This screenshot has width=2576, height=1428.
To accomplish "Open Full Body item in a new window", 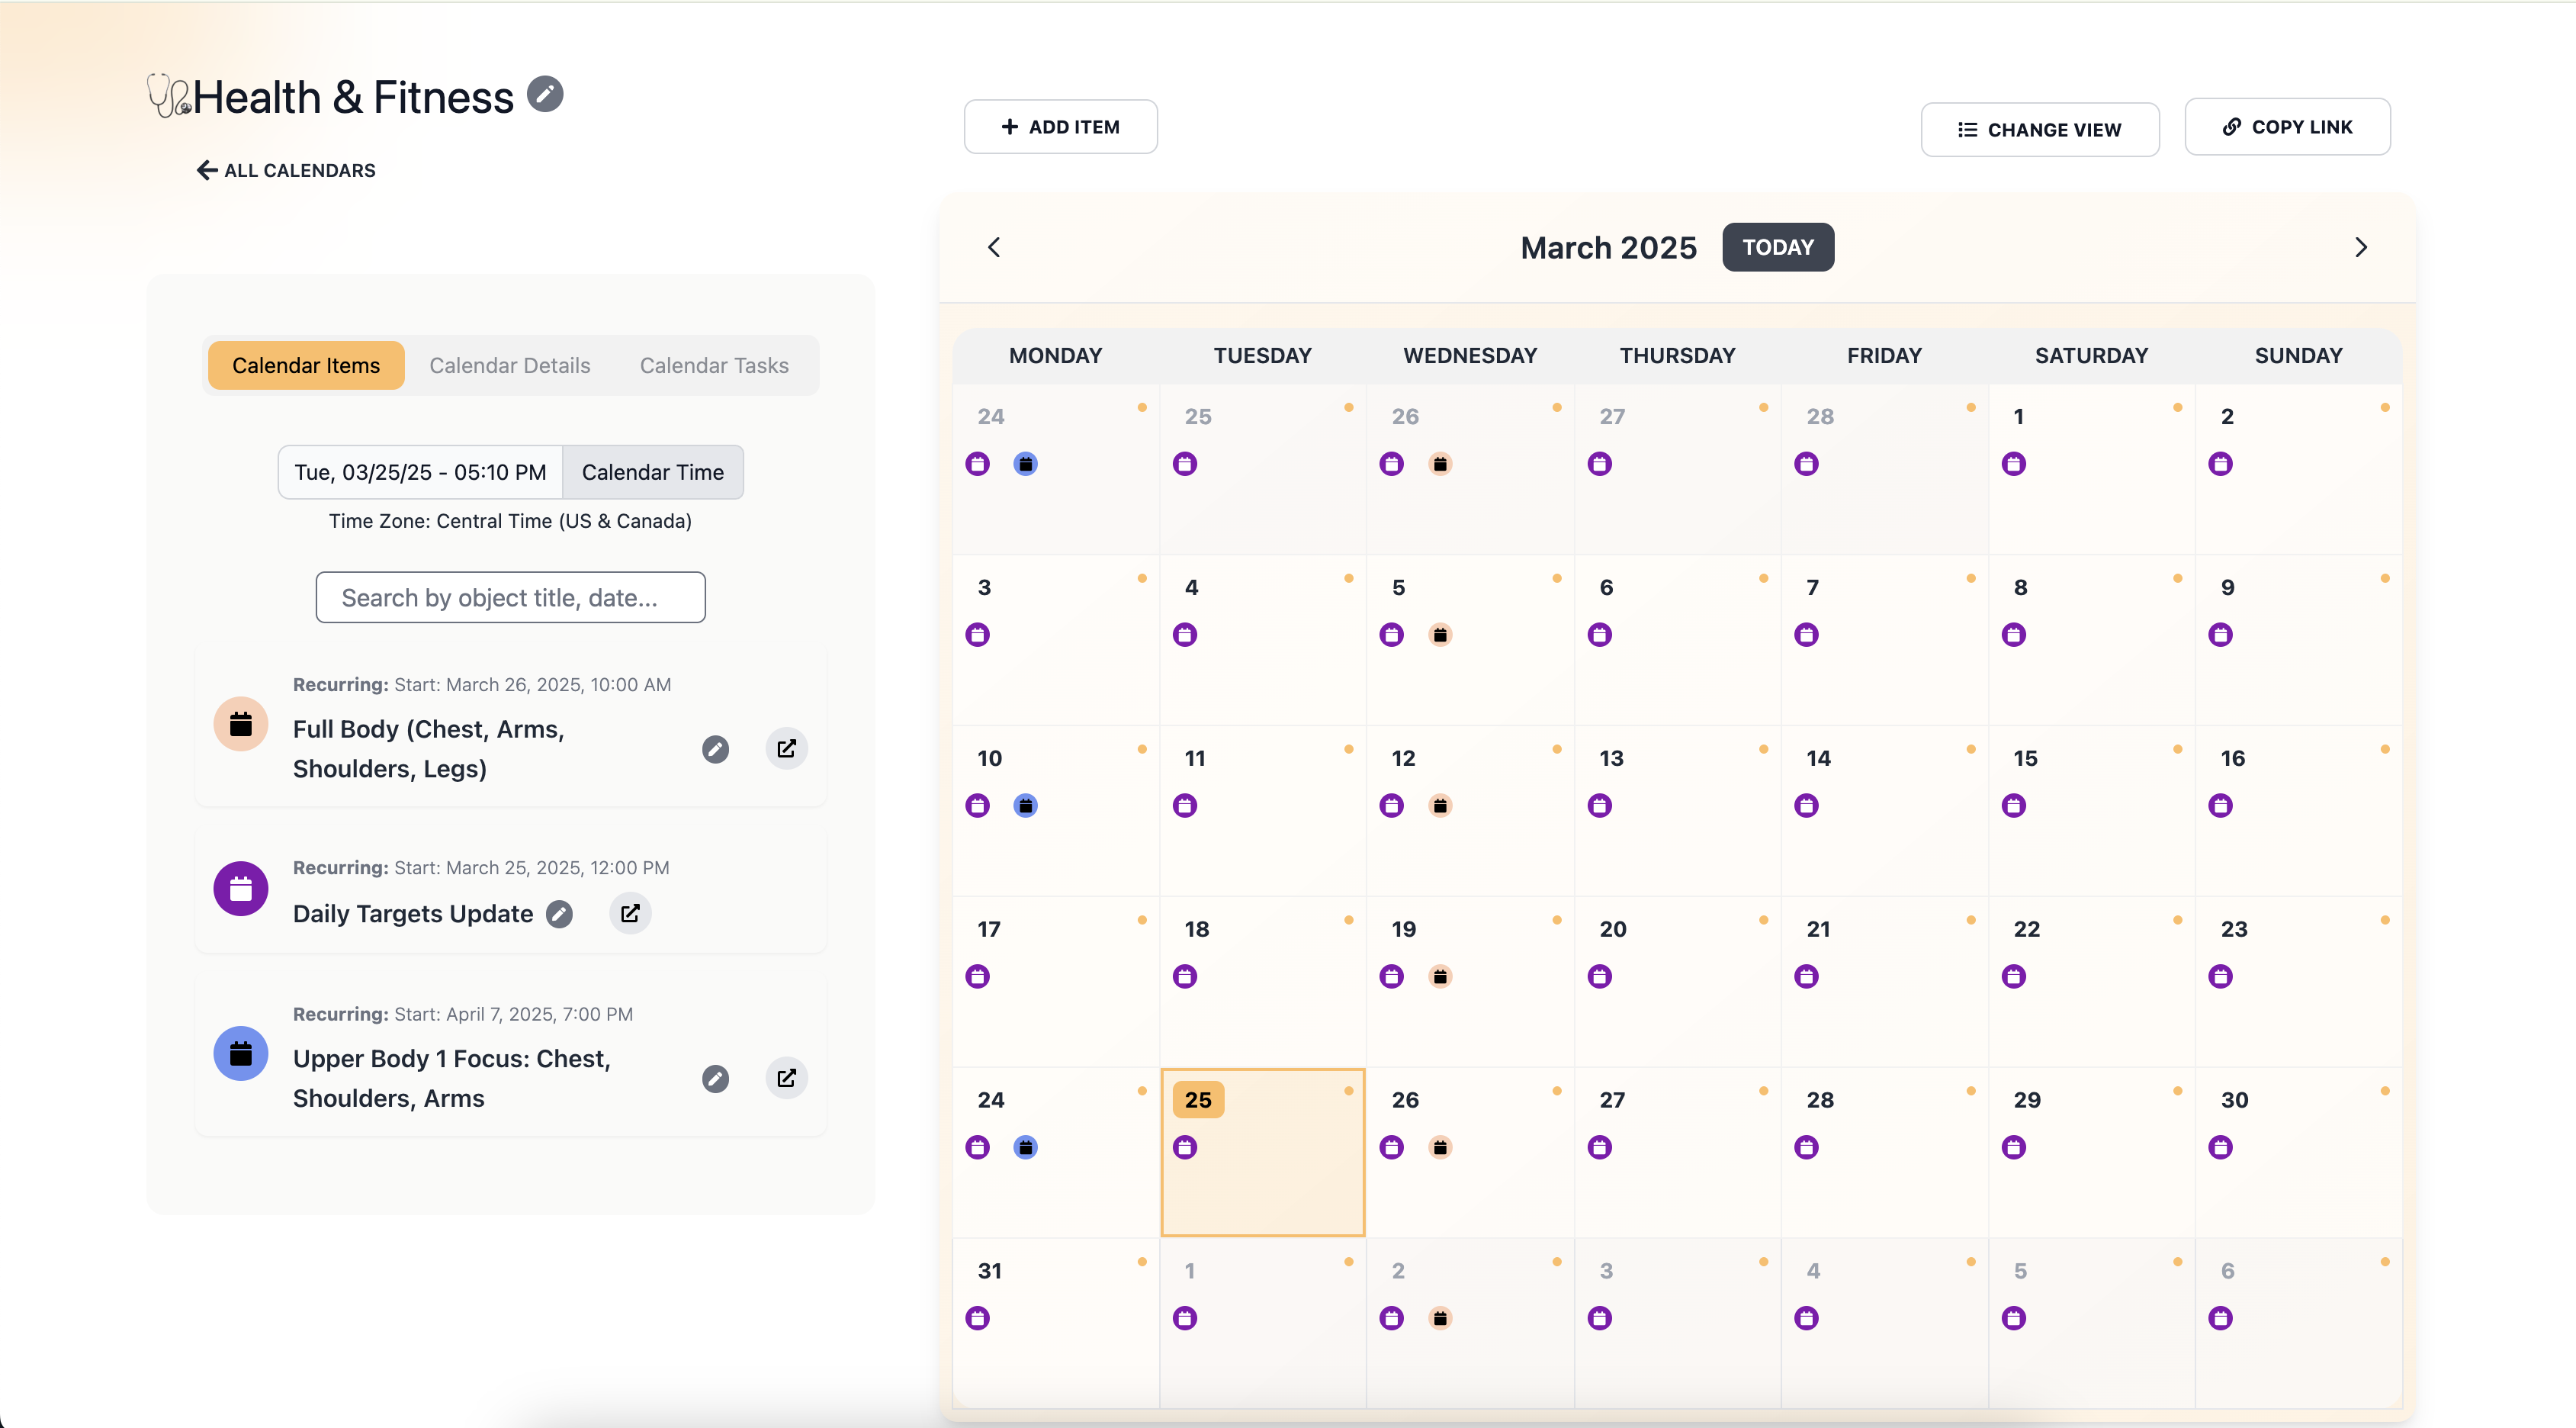I will 787,748.
